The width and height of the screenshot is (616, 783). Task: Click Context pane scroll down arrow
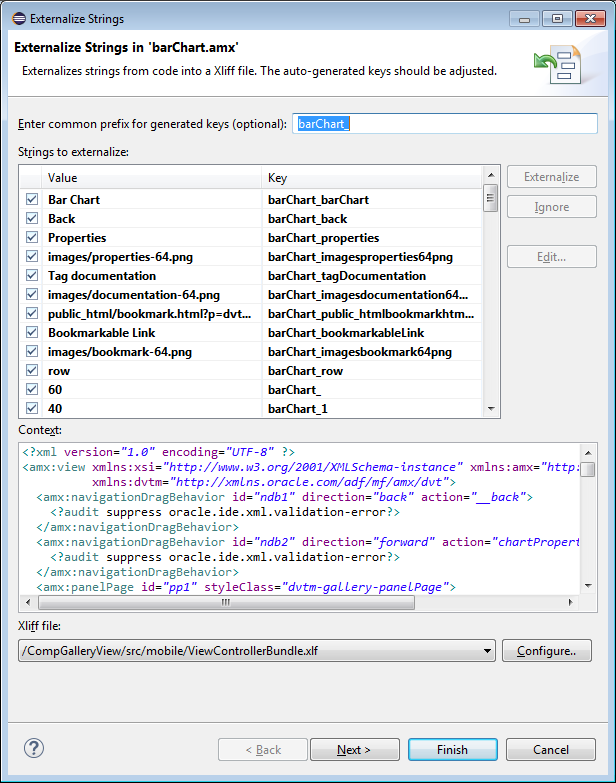[x=588, y=586]
